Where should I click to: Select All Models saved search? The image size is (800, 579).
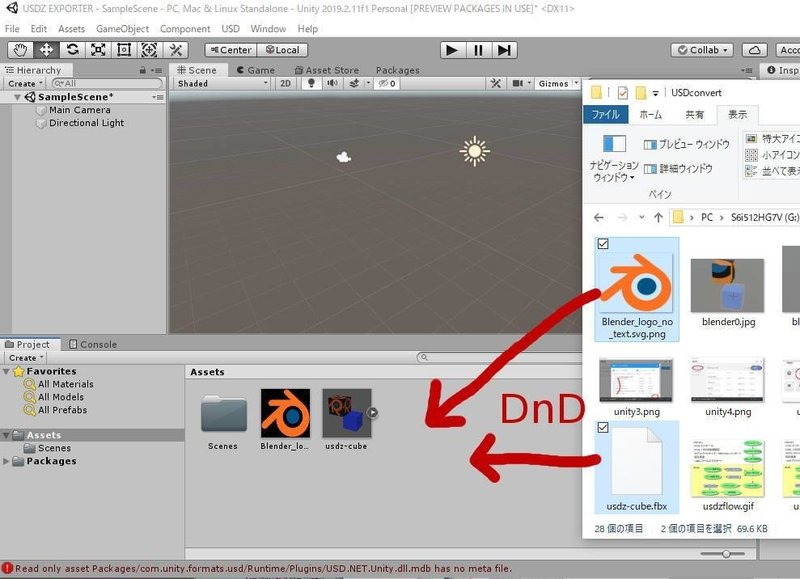(55, 397)
